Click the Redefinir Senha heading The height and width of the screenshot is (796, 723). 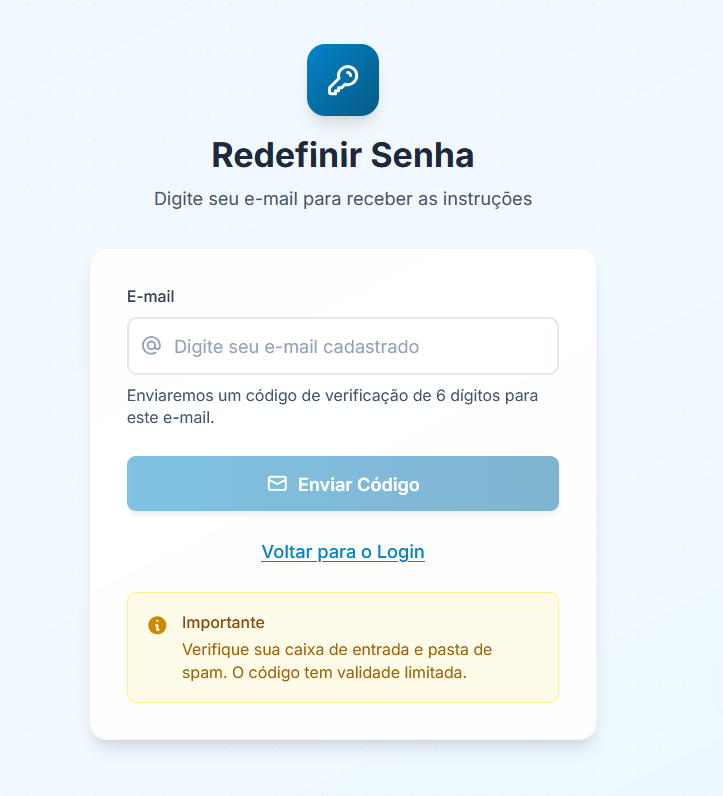pyautogui.click(x=343, y=155)
